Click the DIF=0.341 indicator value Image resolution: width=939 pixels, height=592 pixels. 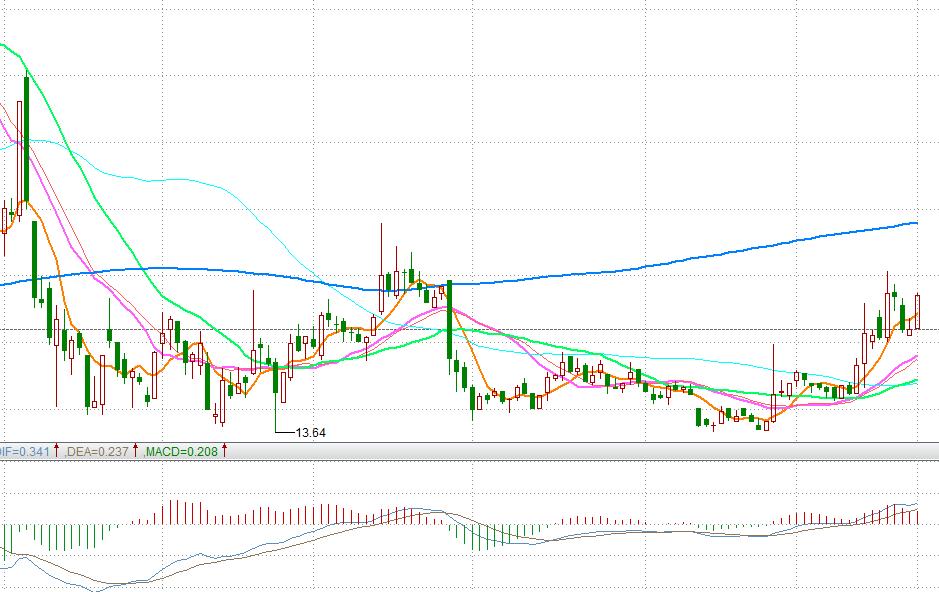click(24, 451)
